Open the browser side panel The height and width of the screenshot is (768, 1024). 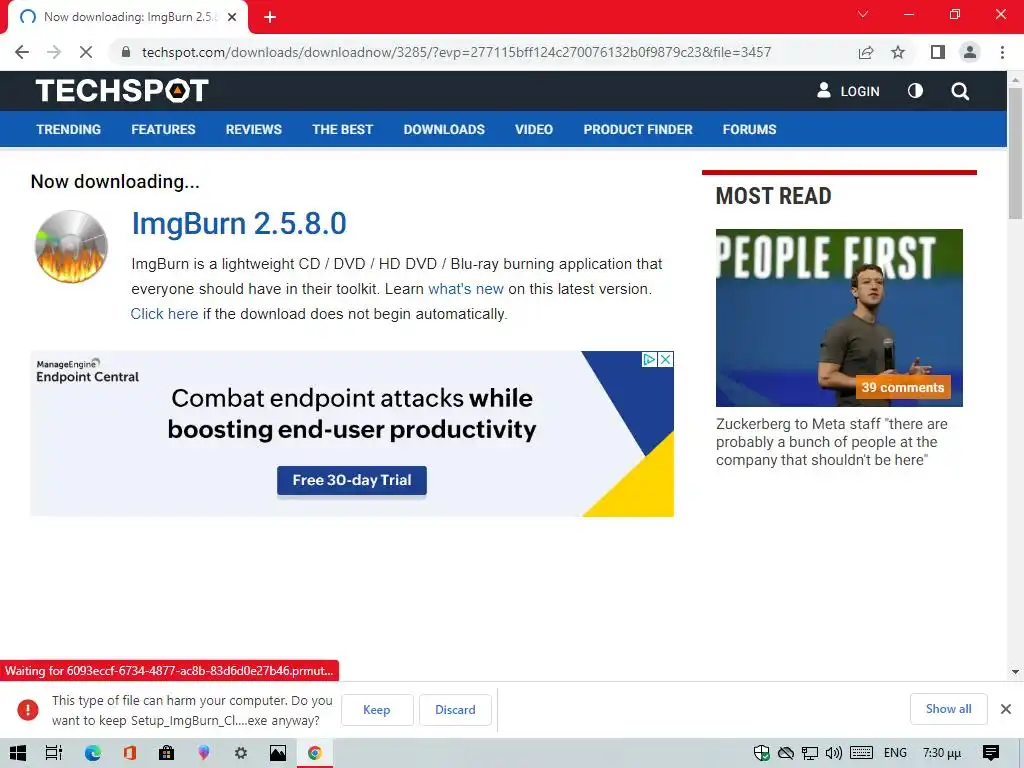938,52
